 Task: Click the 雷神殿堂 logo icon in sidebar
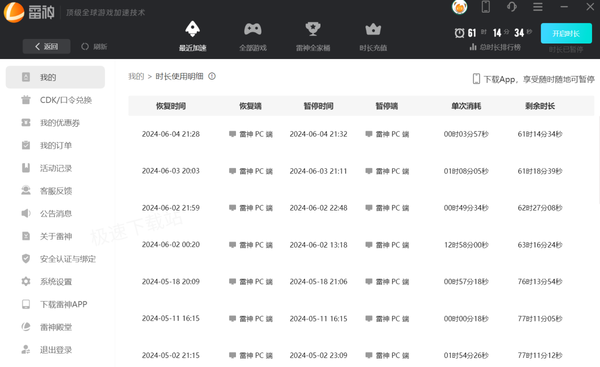click(26, 327)
